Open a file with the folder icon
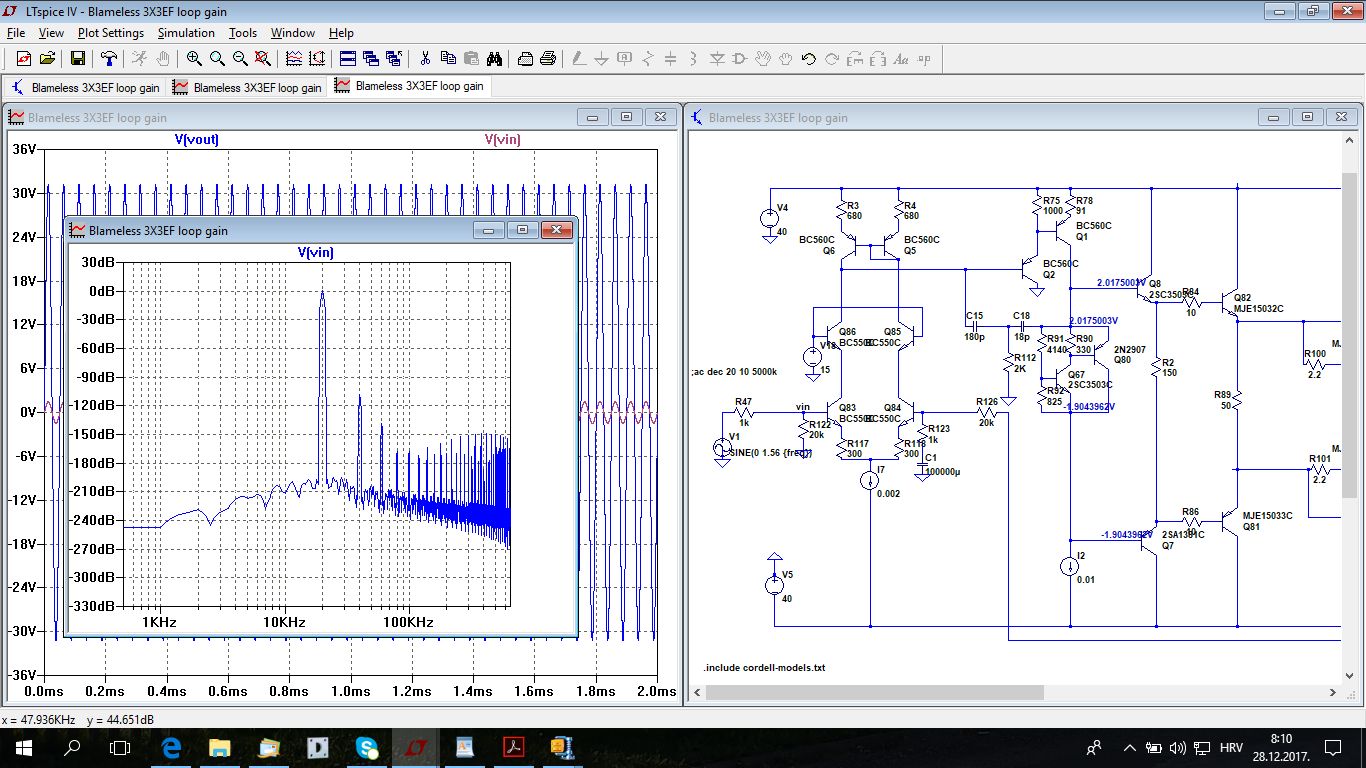Image resolution: width=1366 pixels, height=768 pixels. 46,59
